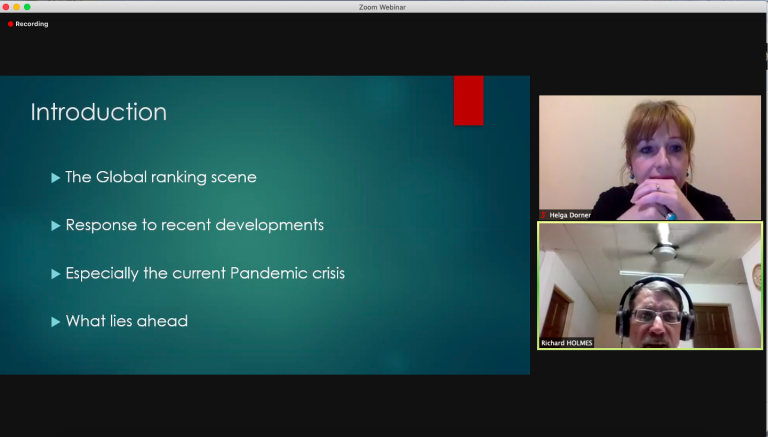Select Helga Dorner's video thumbnail

[649, 157]
